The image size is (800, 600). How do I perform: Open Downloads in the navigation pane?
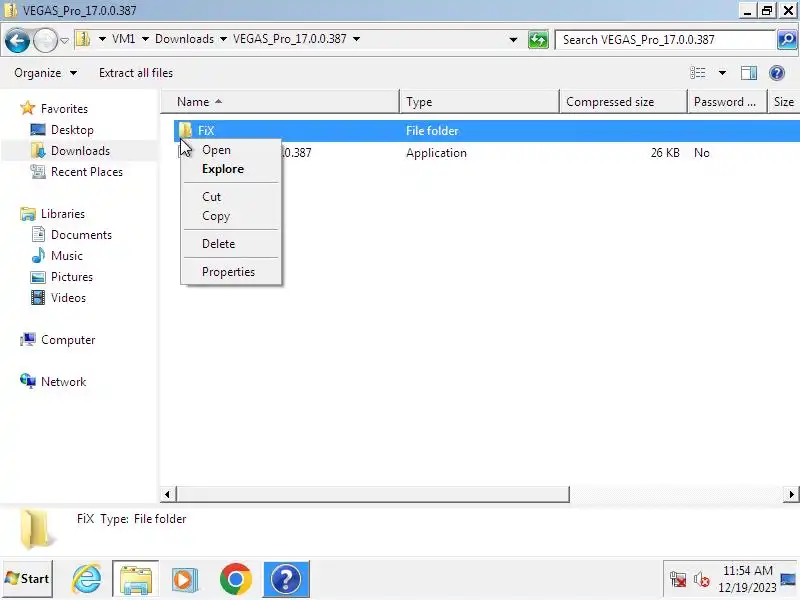pos(80,151)
